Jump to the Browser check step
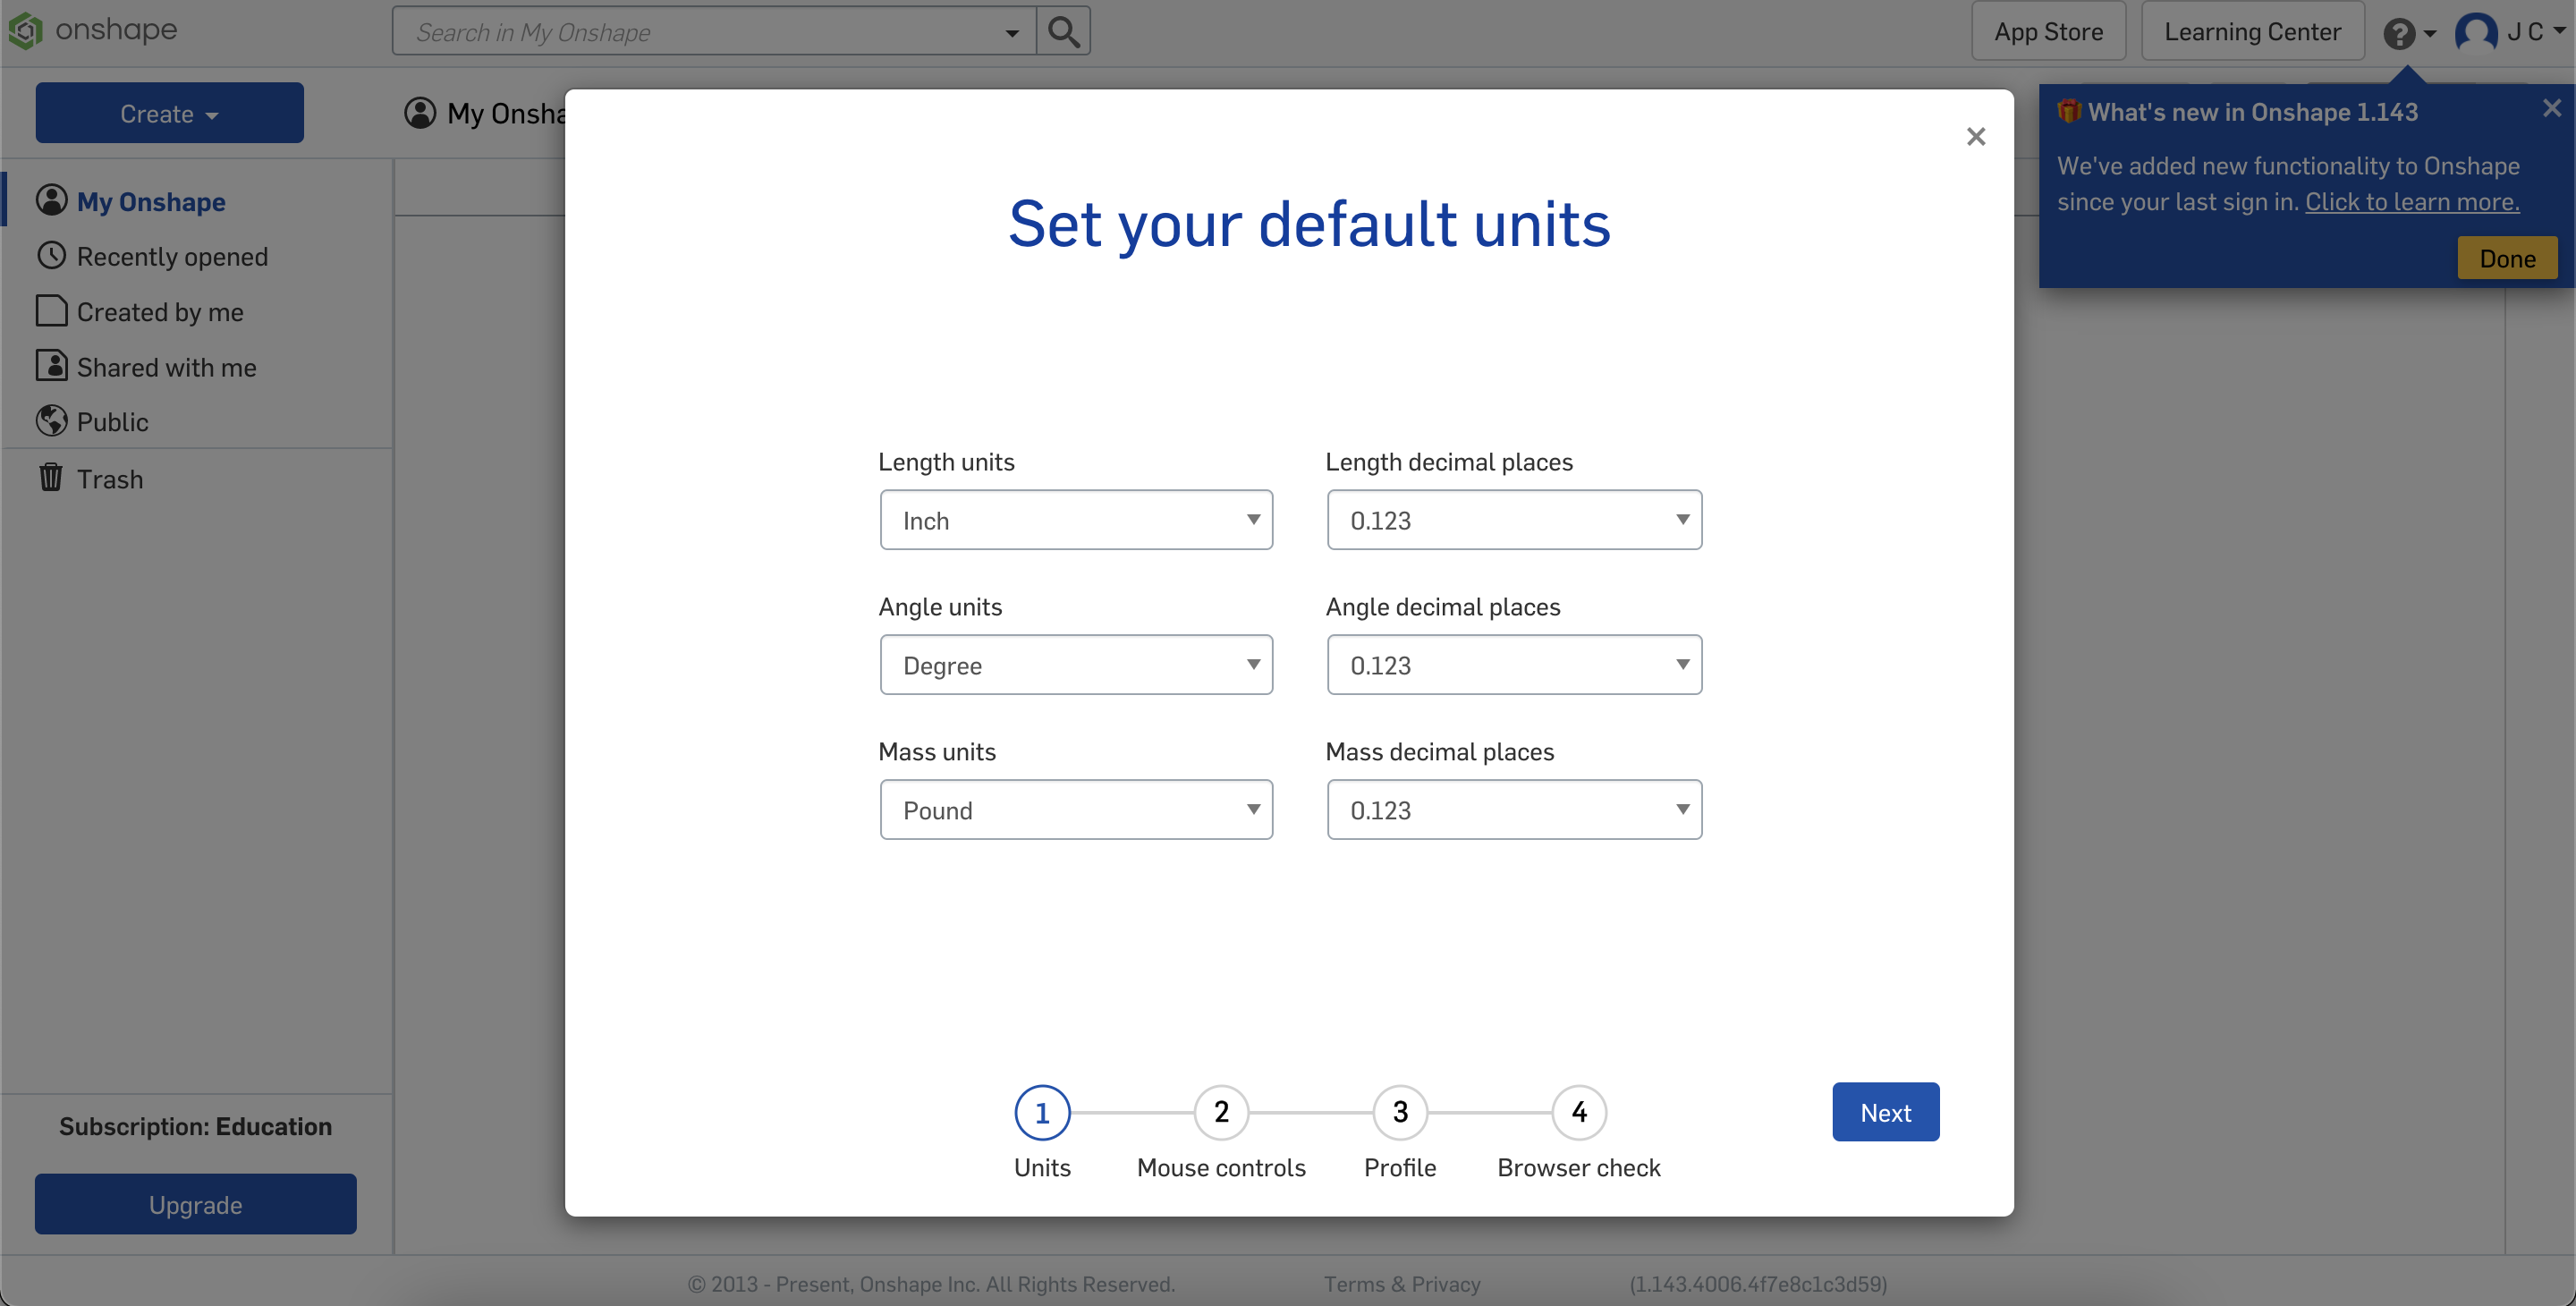 [1577, 1112]
